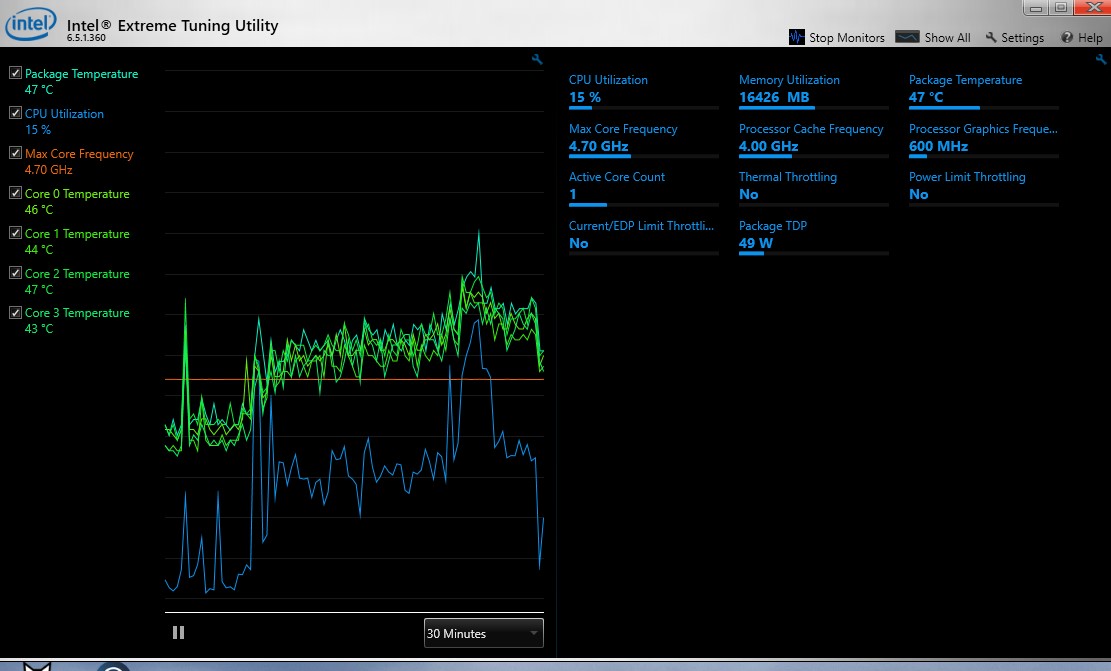
Task: Click the Intel logo
Action: click(30, 24)
